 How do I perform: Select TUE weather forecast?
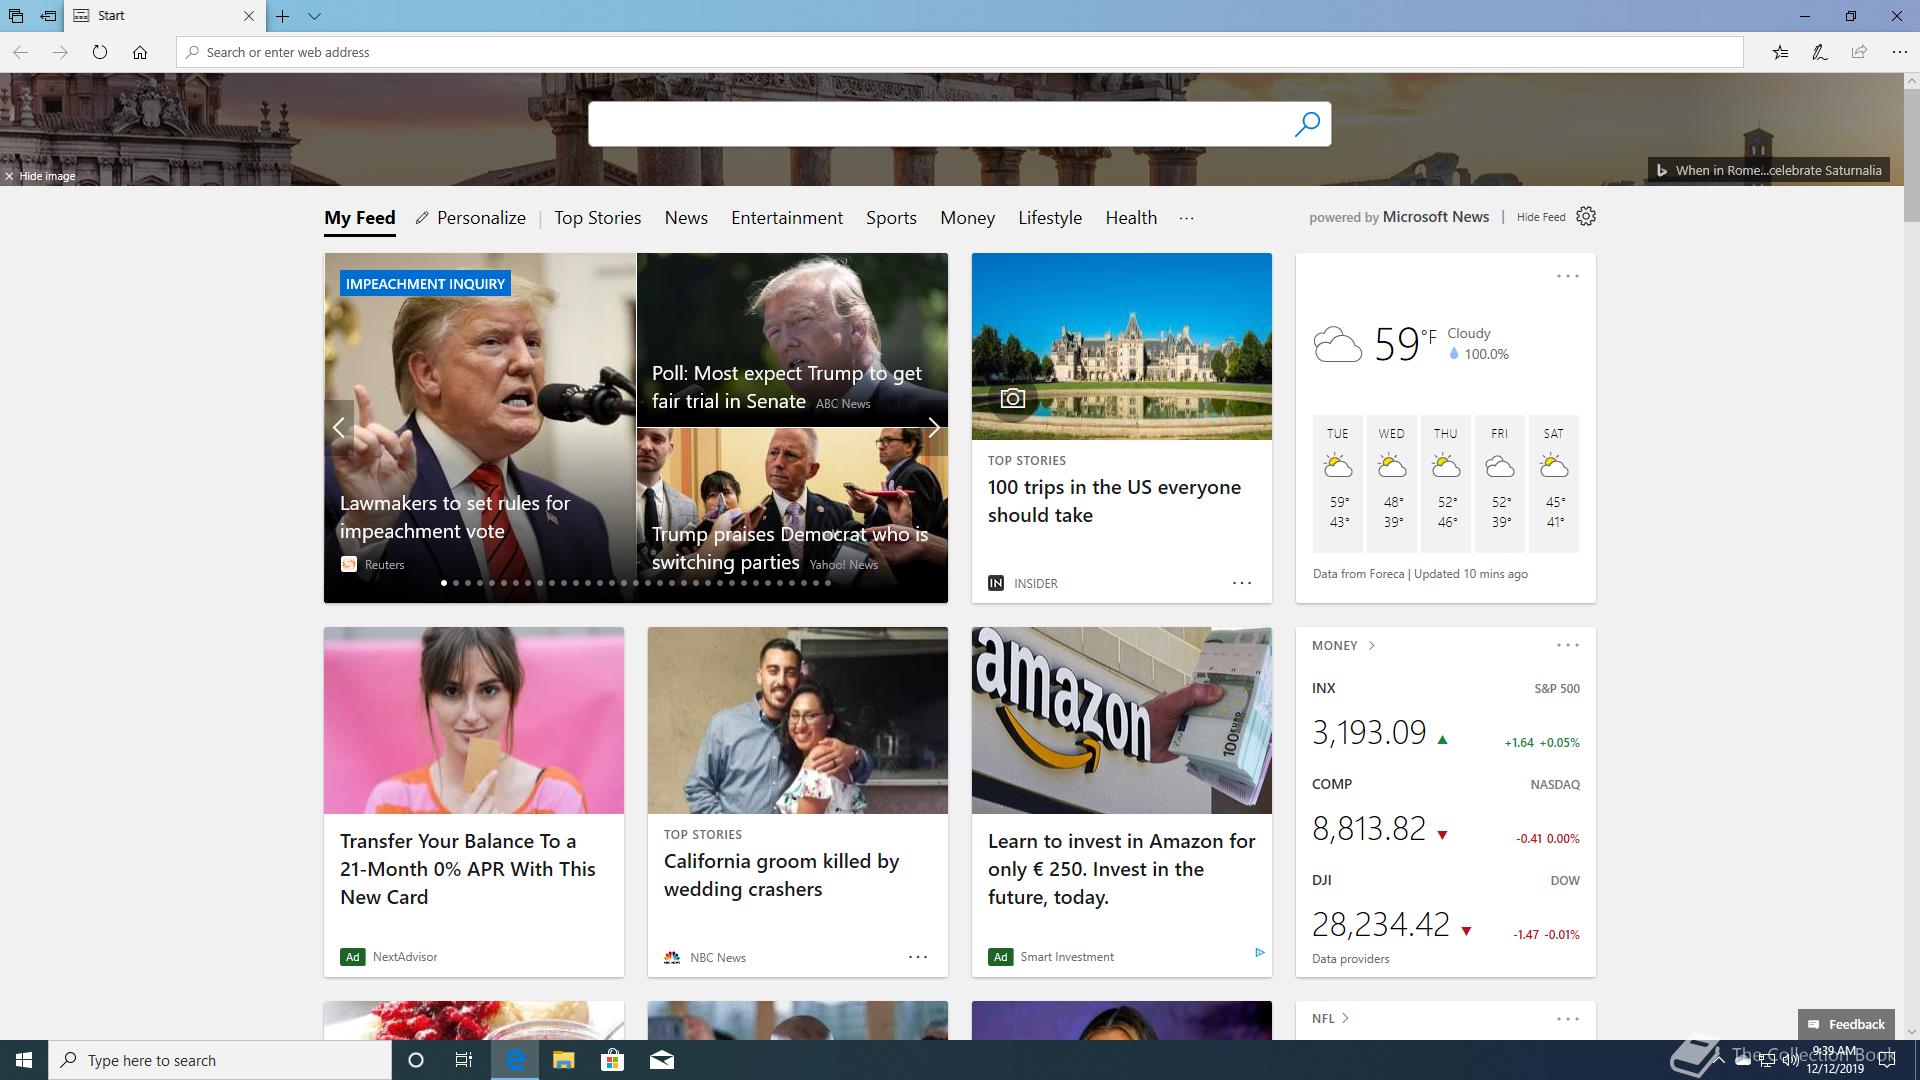tap(1338, 484)
